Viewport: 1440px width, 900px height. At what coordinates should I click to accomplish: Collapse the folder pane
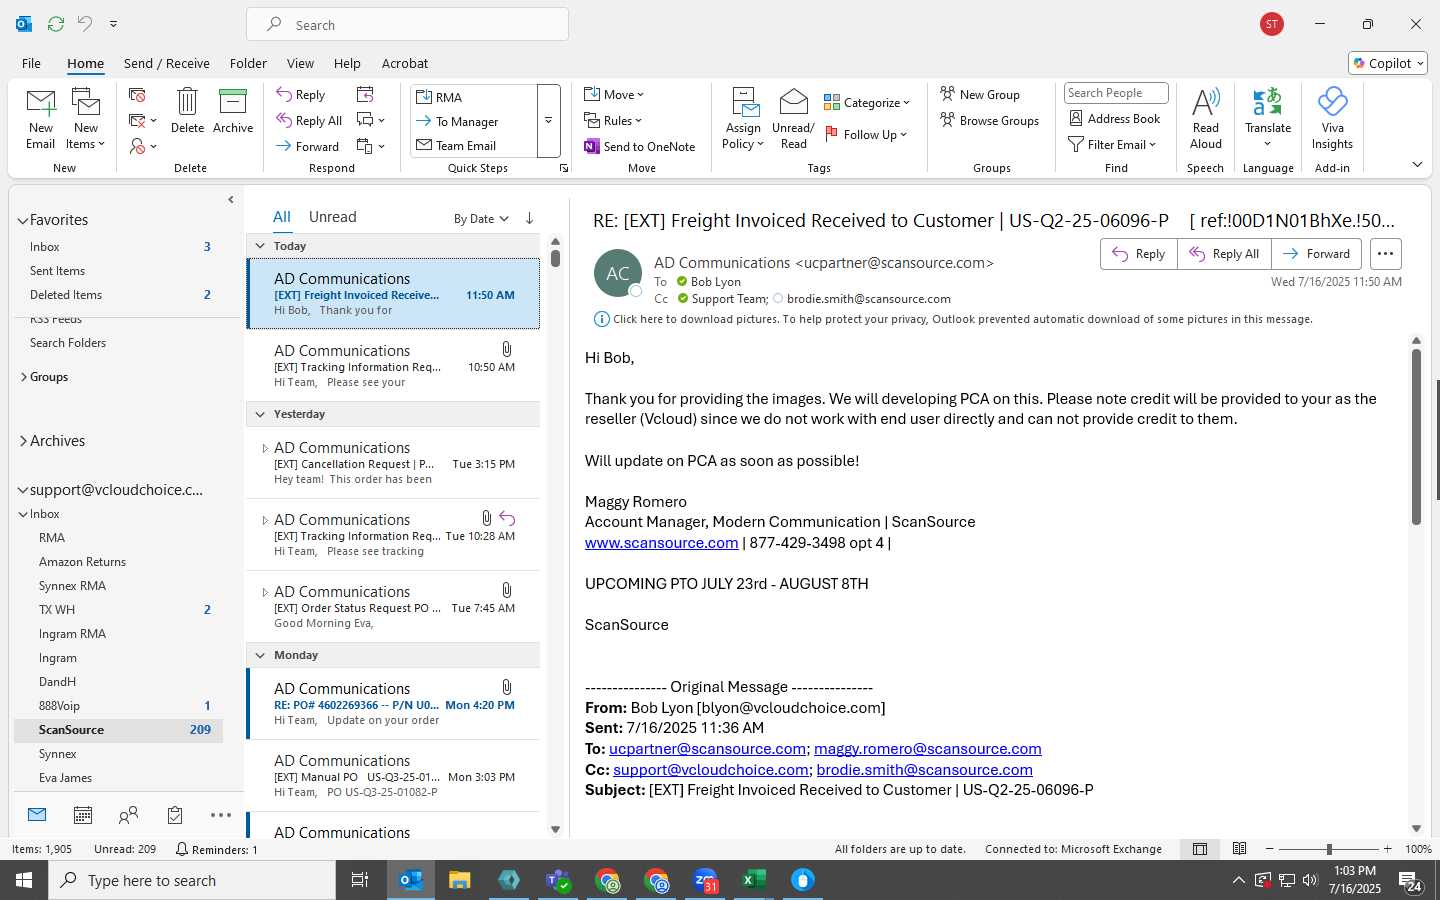(x=231, y=199)
